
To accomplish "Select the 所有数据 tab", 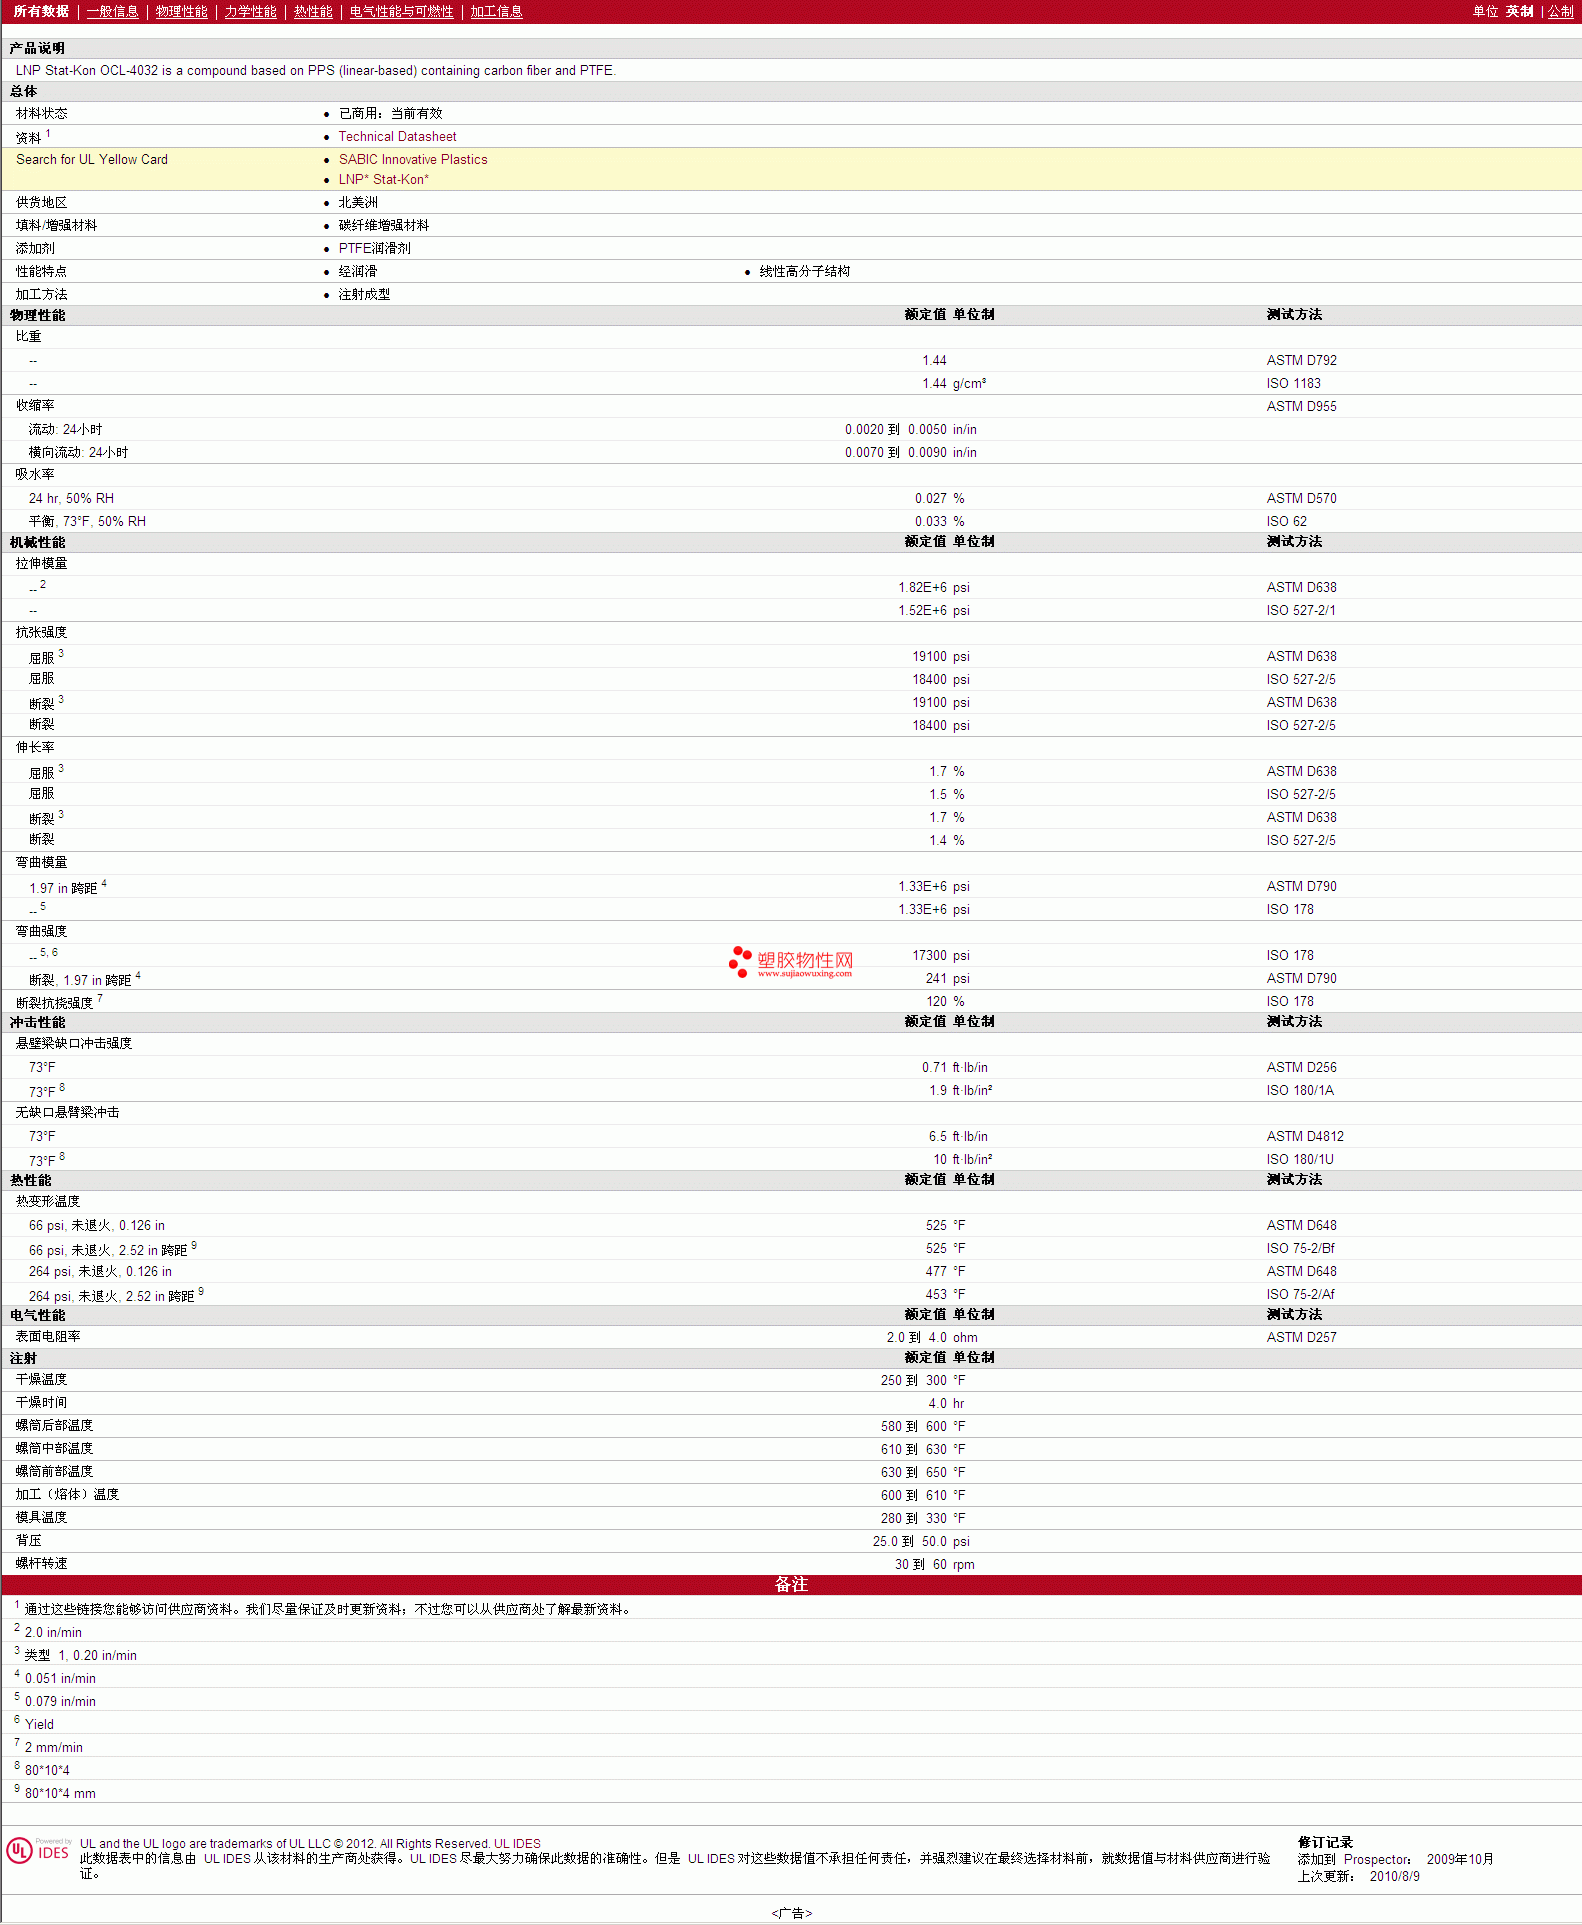I will pyautogui.click(x=41, y=11).
